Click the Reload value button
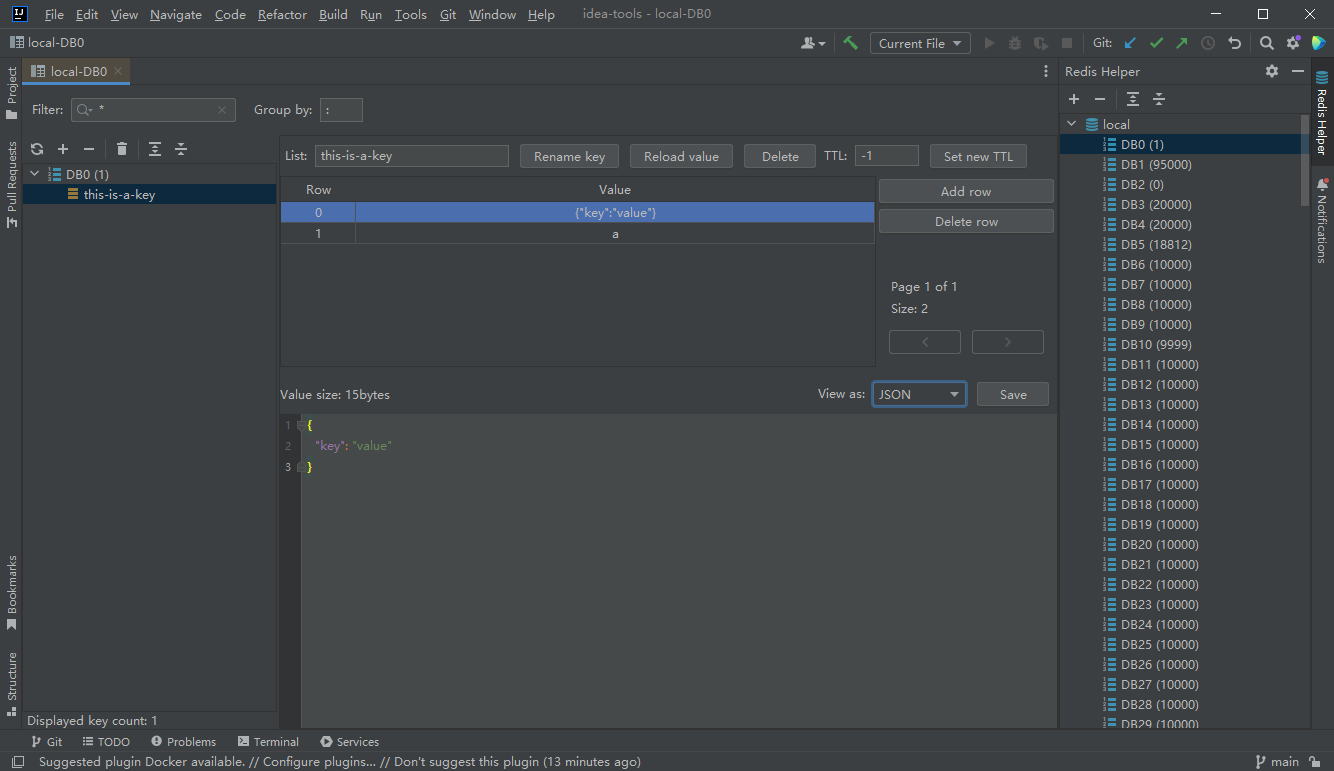 tap(681, 156)
